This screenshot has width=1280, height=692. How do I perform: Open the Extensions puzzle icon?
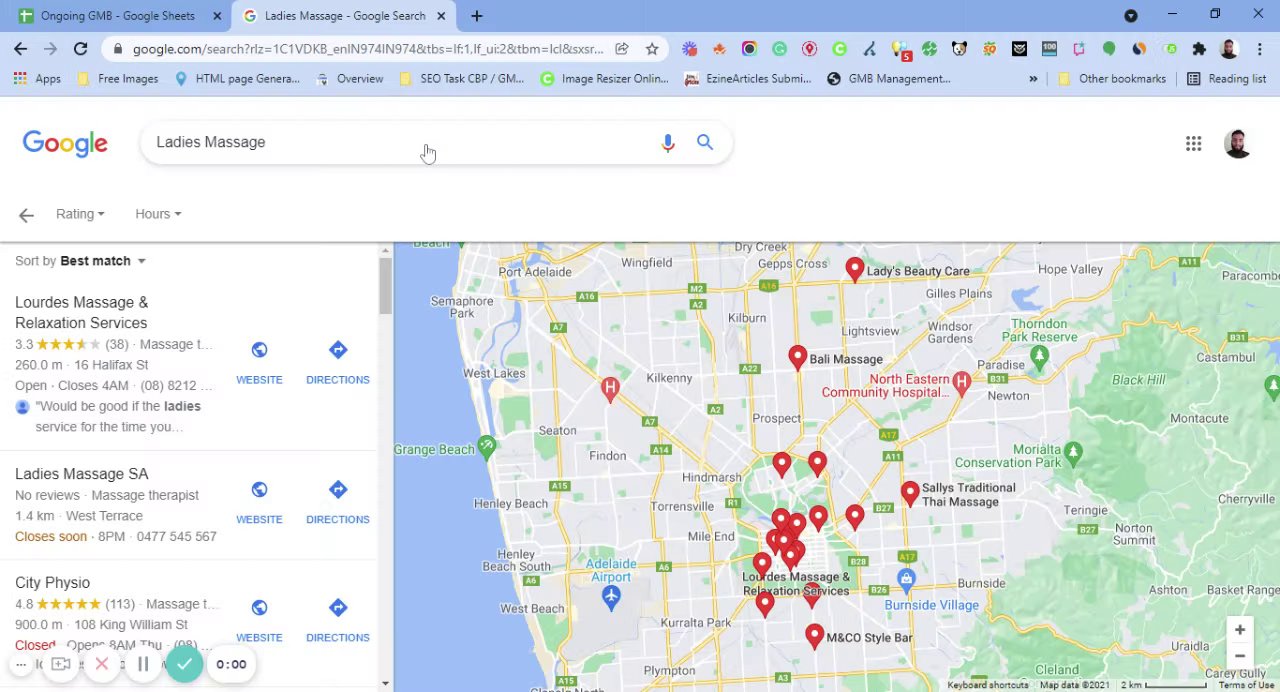1199,48
